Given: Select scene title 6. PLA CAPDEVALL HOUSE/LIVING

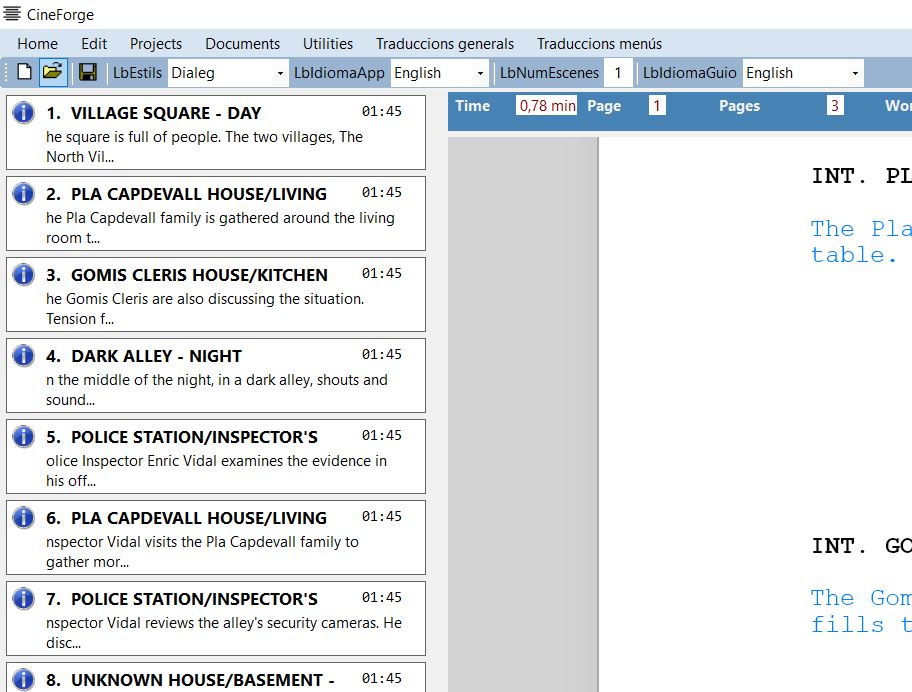Looking at the screenshot, I should click(187, 518).
